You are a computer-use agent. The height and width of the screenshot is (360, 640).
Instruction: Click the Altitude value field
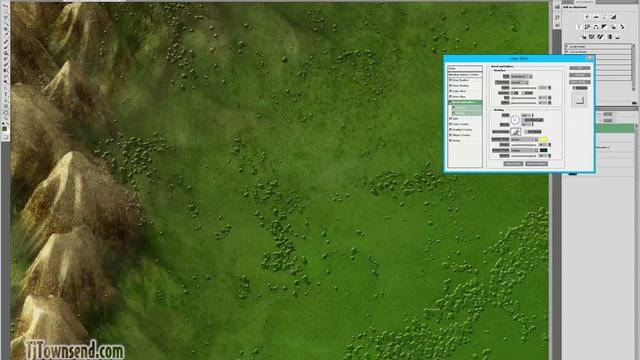pos(526,124)
